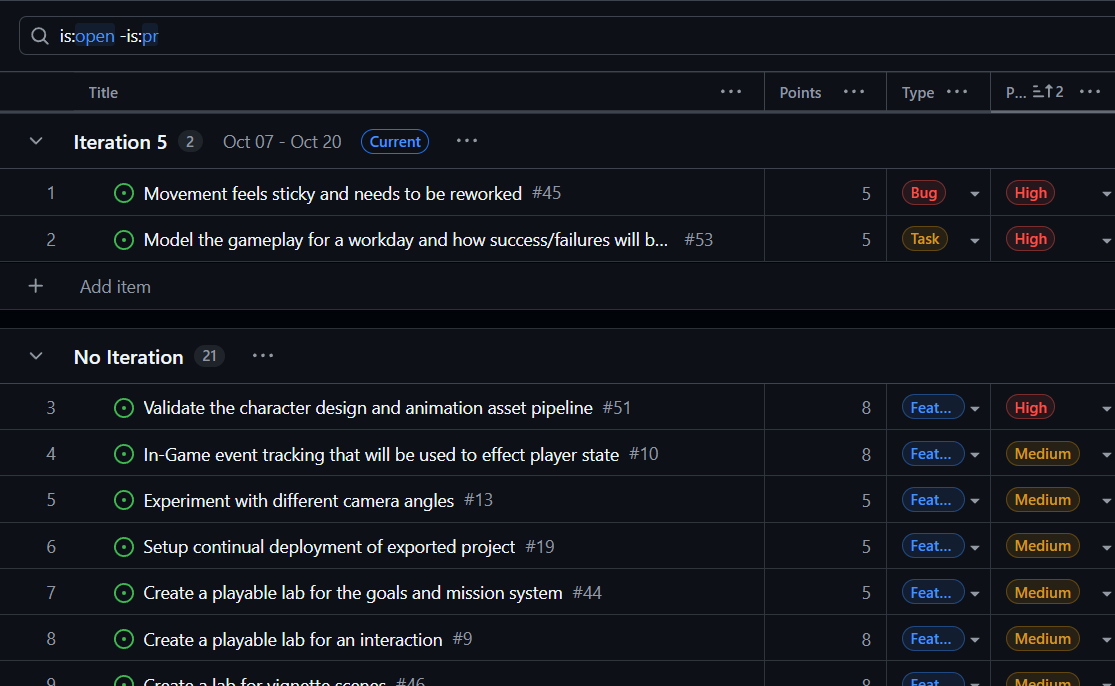Open No Iteration group actions menu
1115x686 pixels.
(262, 355)
